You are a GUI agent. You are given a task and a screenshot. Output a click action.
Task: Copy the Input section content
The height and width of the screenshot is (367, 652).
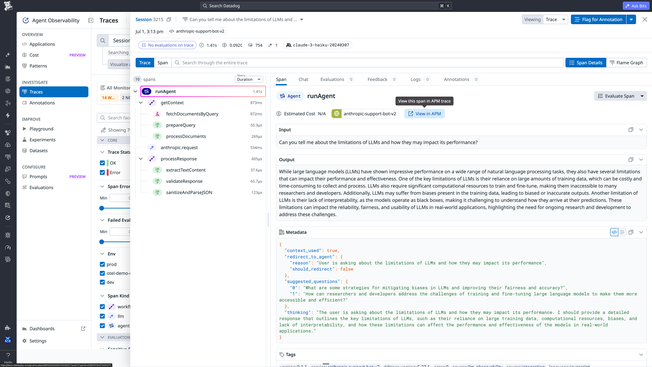[630, 130]
